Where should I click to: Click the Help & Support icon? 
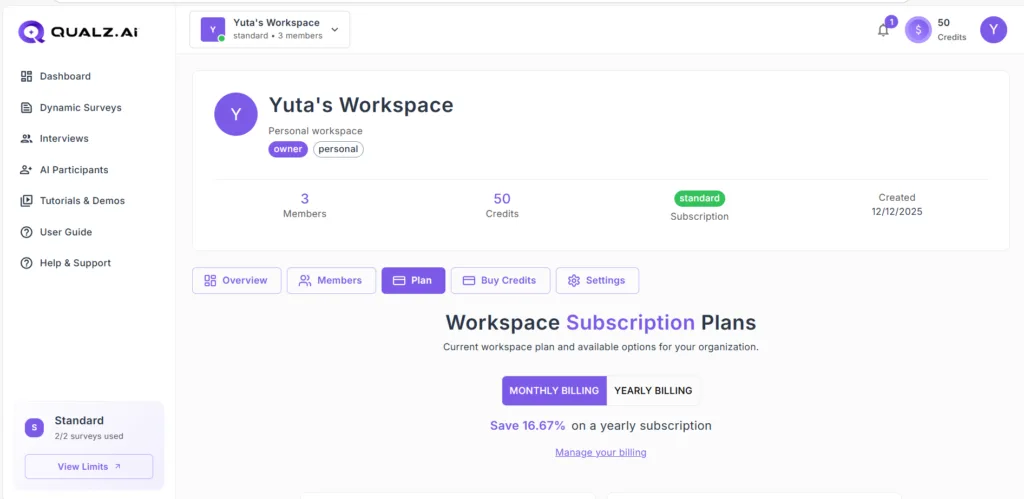(x=27, y=263)
